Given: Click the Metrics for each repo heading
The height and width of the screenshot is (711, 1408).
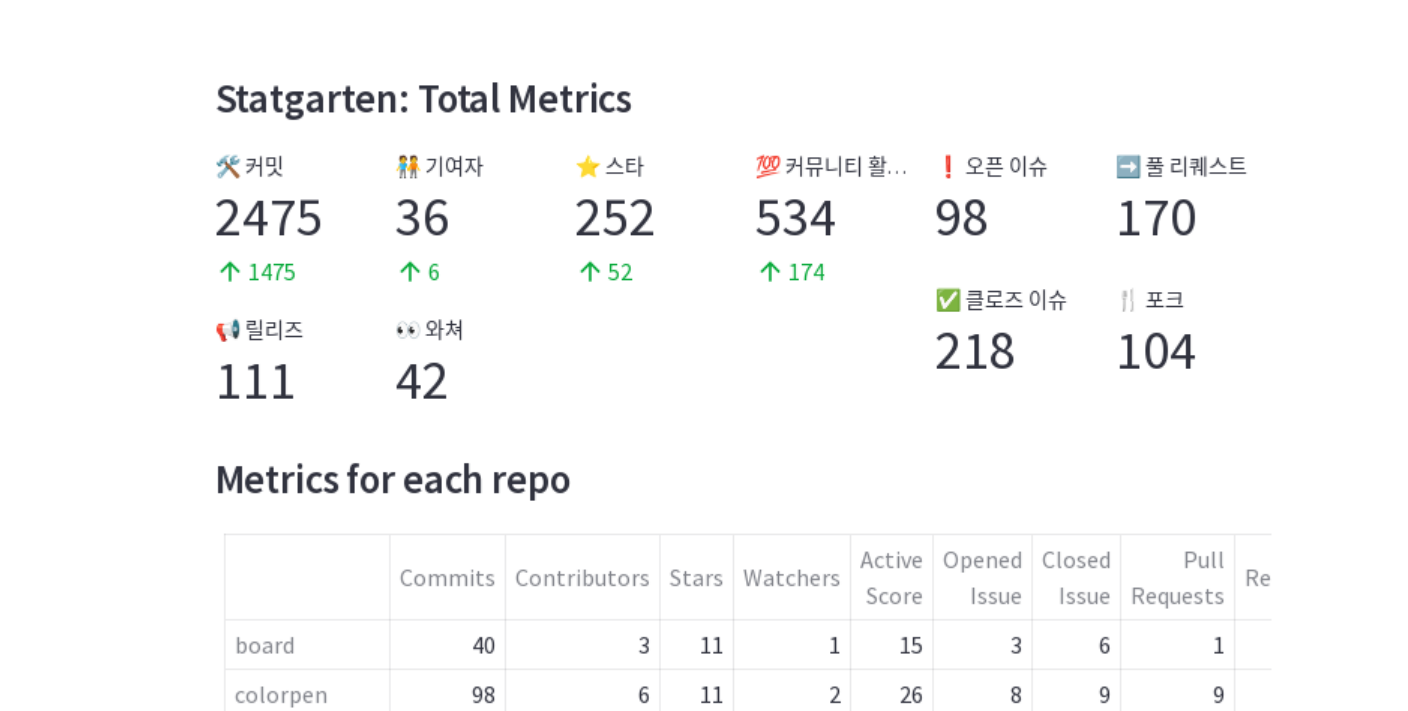Looking at the screenshot, I should tap(393, 480).
